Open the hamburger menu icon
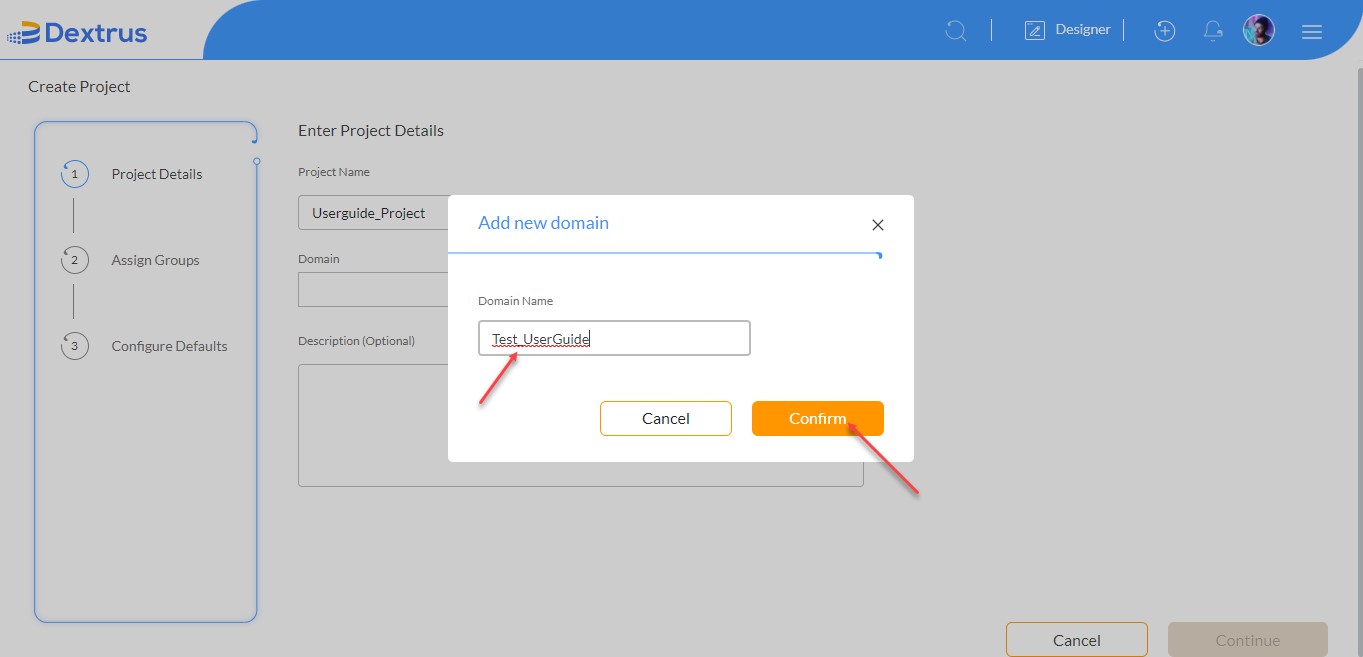Screen dimensions: 1363x657 coord(1312,32)
